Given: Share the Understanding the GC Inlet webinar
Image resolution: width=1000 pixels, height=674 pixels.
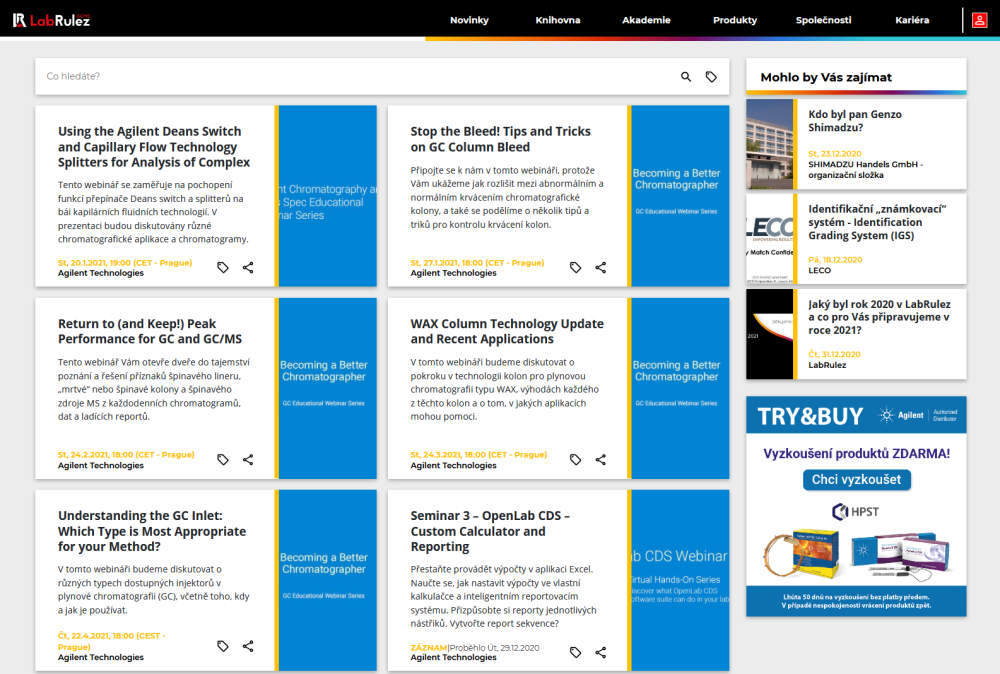Looking at the screenshot, I should (x=248, y=647).
